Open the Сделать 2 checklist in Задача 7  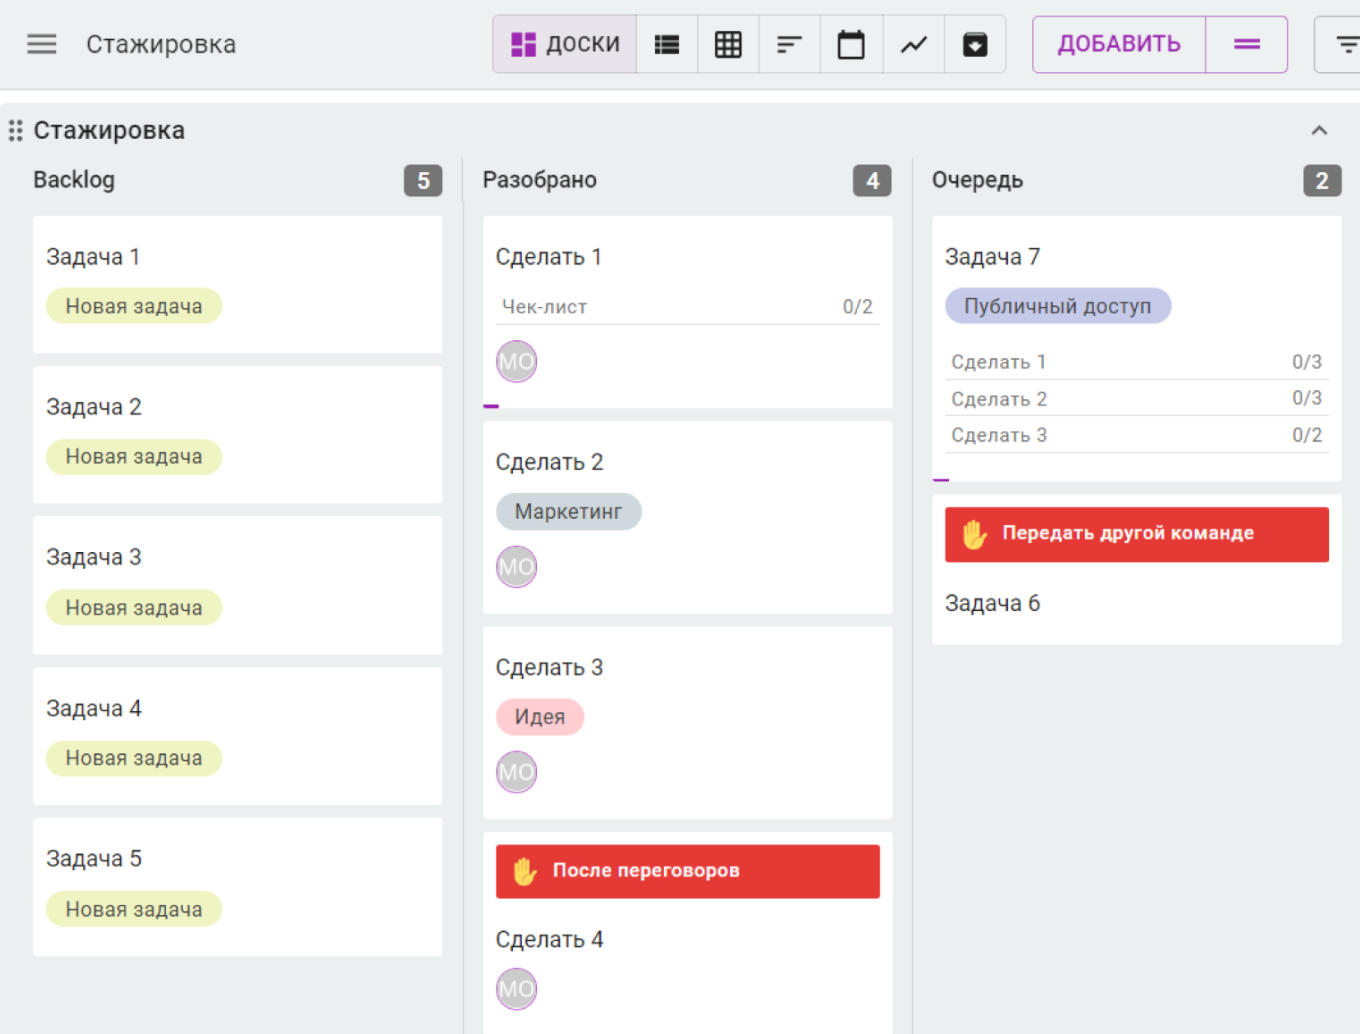[1135, 399]
